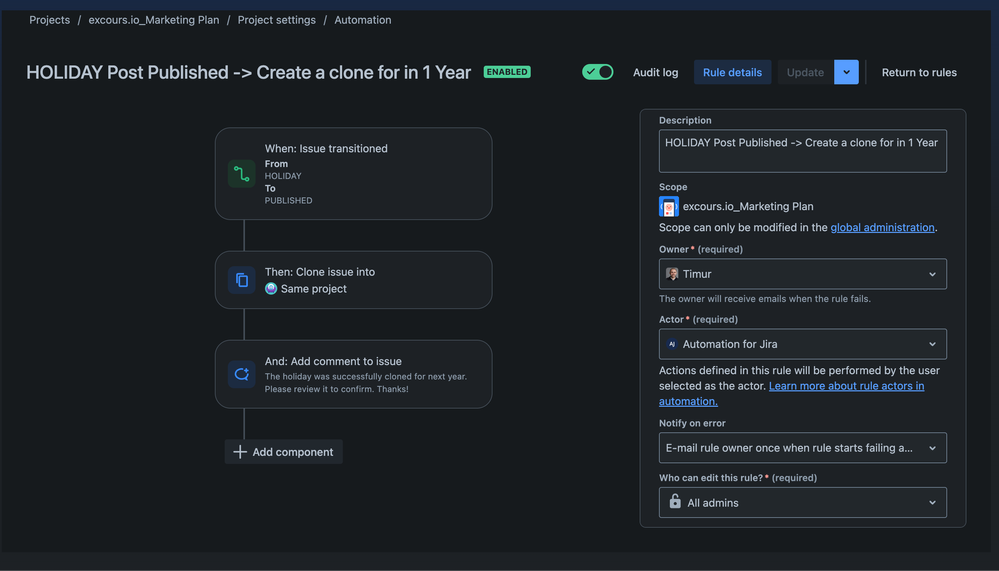Open the global administration link
The width and height of the screenshot is (999, 571).
(x=882, y=228)
